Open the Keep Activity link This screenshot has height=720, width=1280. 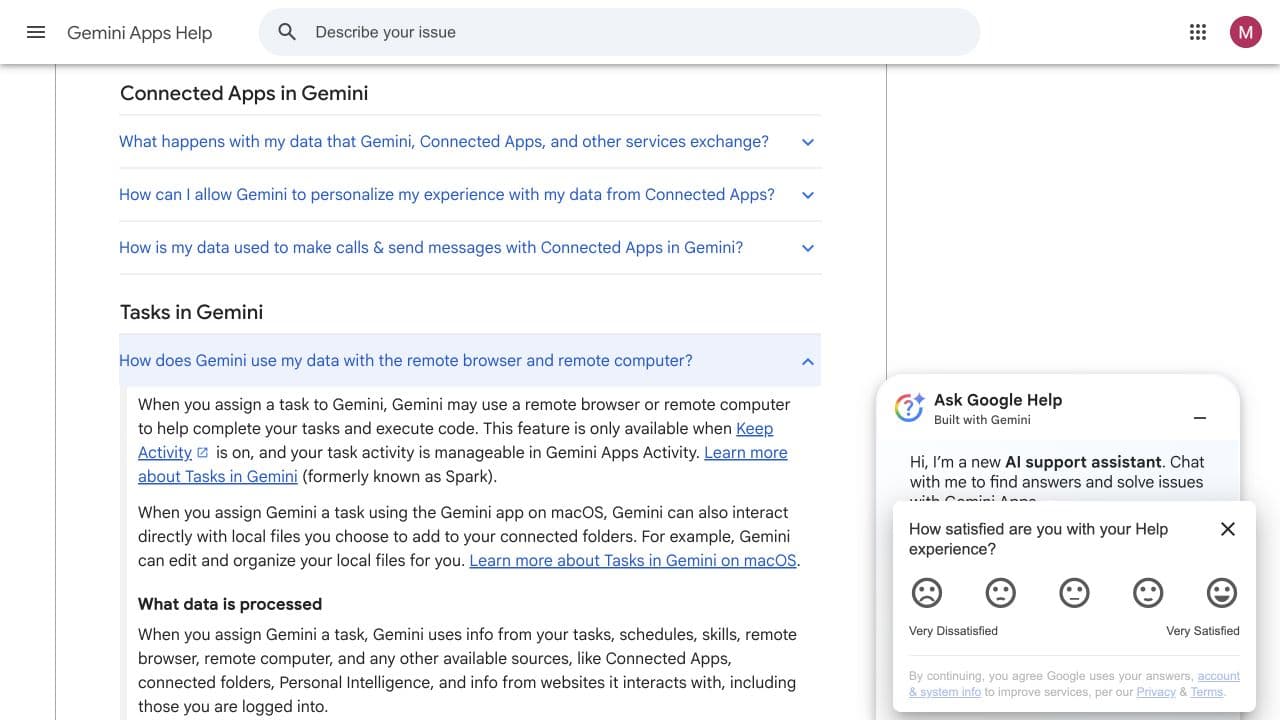click(456, 440)
